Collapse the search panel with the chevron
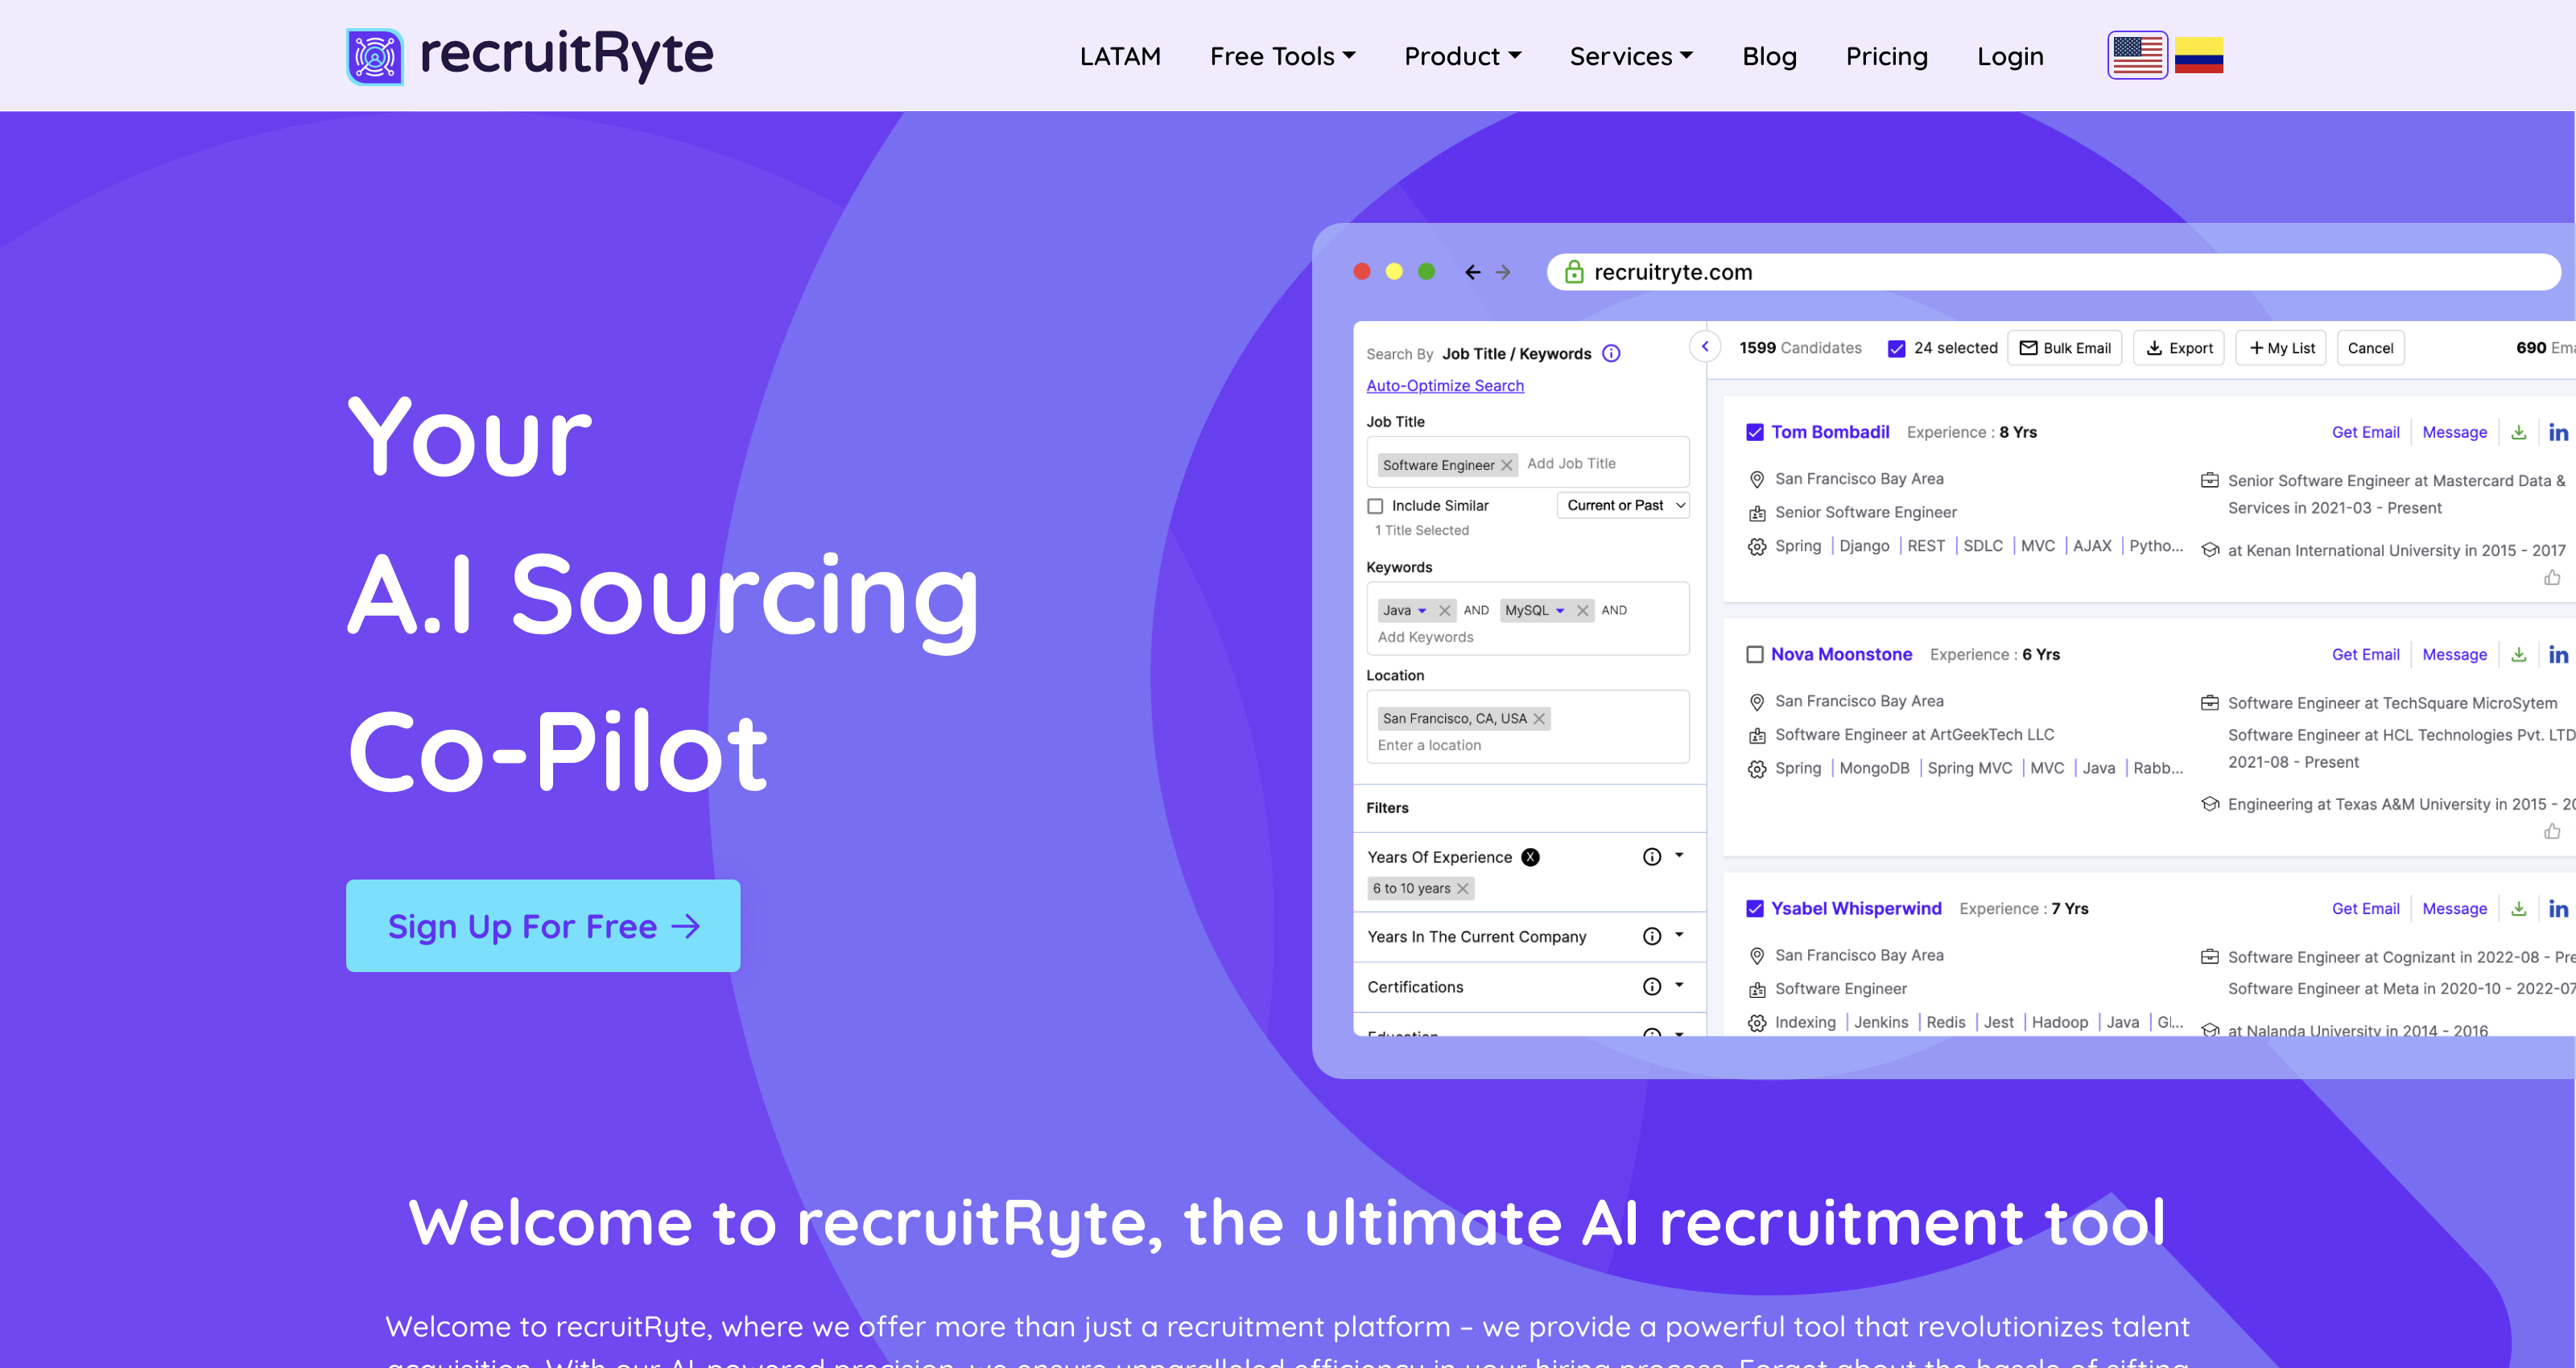This screenshot has height=1368, width=2576. tap(1705, 346)
